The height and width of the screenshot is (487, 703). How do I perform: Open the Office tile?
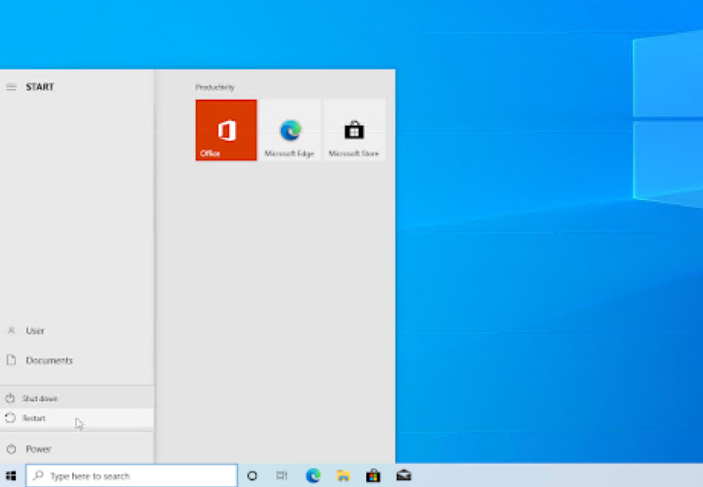tap(226, 130)
